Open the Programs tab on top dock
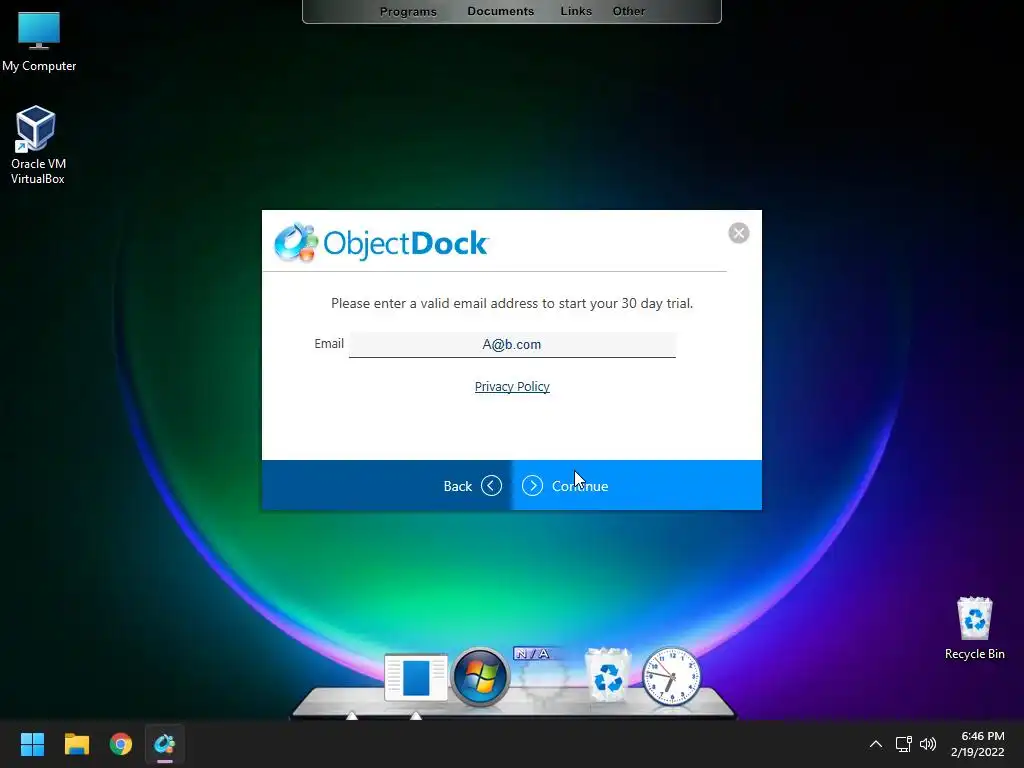Screen dimensions: 1024x768 tap(408, 11)
